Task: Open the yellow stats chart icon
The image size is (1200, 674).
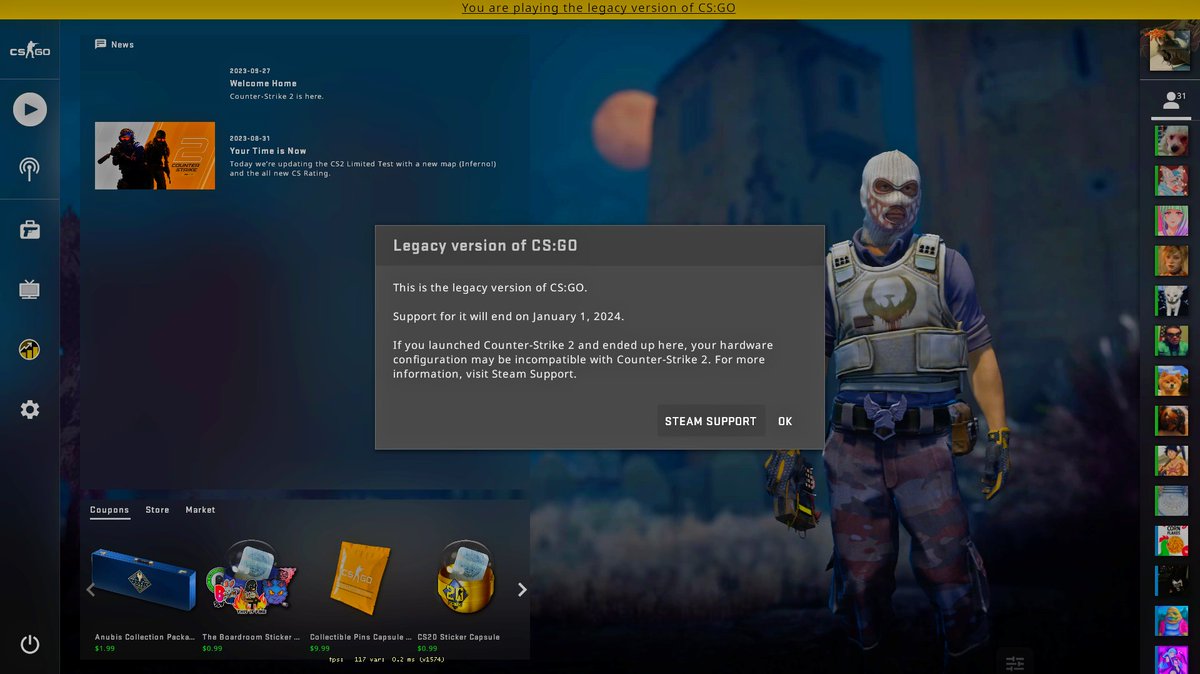Action: pyautogui.click(x=30, y=350)
